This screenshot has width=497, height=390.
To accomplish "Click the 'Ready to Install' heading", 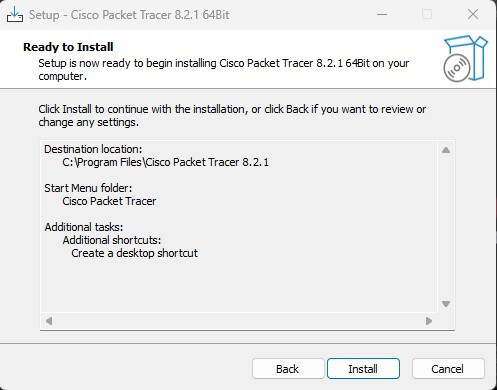I will coord(68,47).
